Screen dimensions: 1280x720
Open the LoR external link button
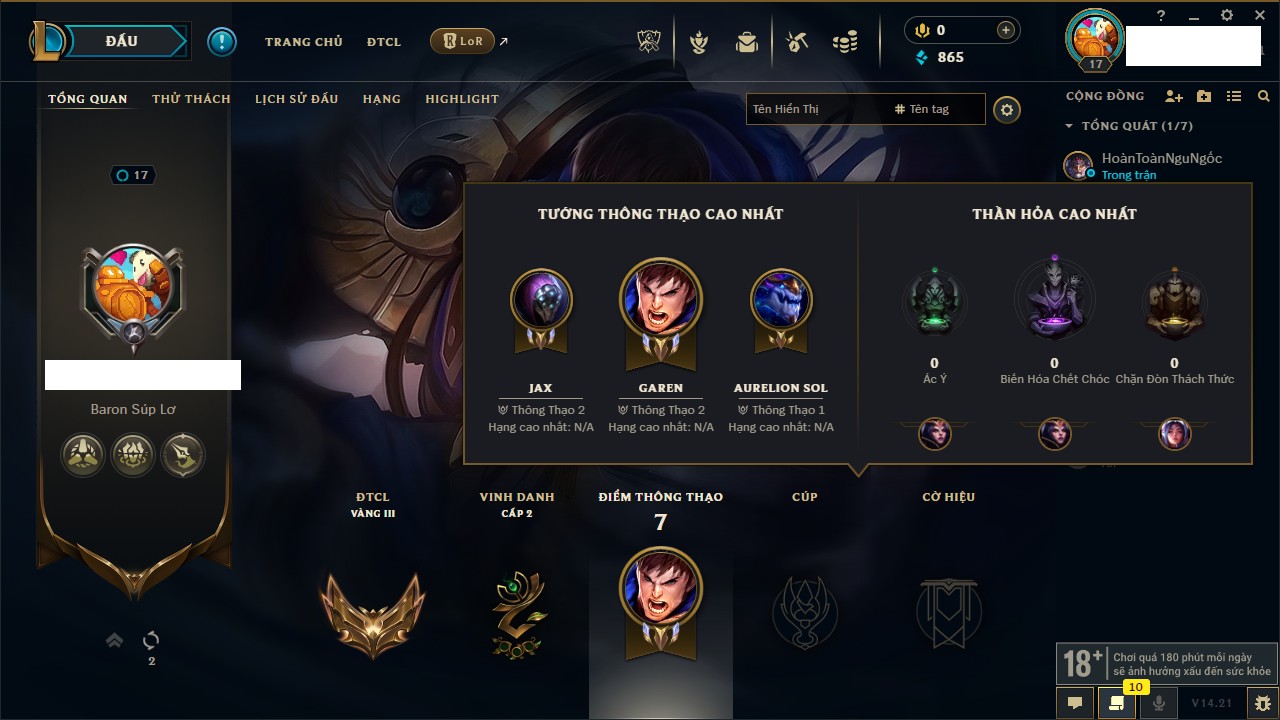point(469,41)
